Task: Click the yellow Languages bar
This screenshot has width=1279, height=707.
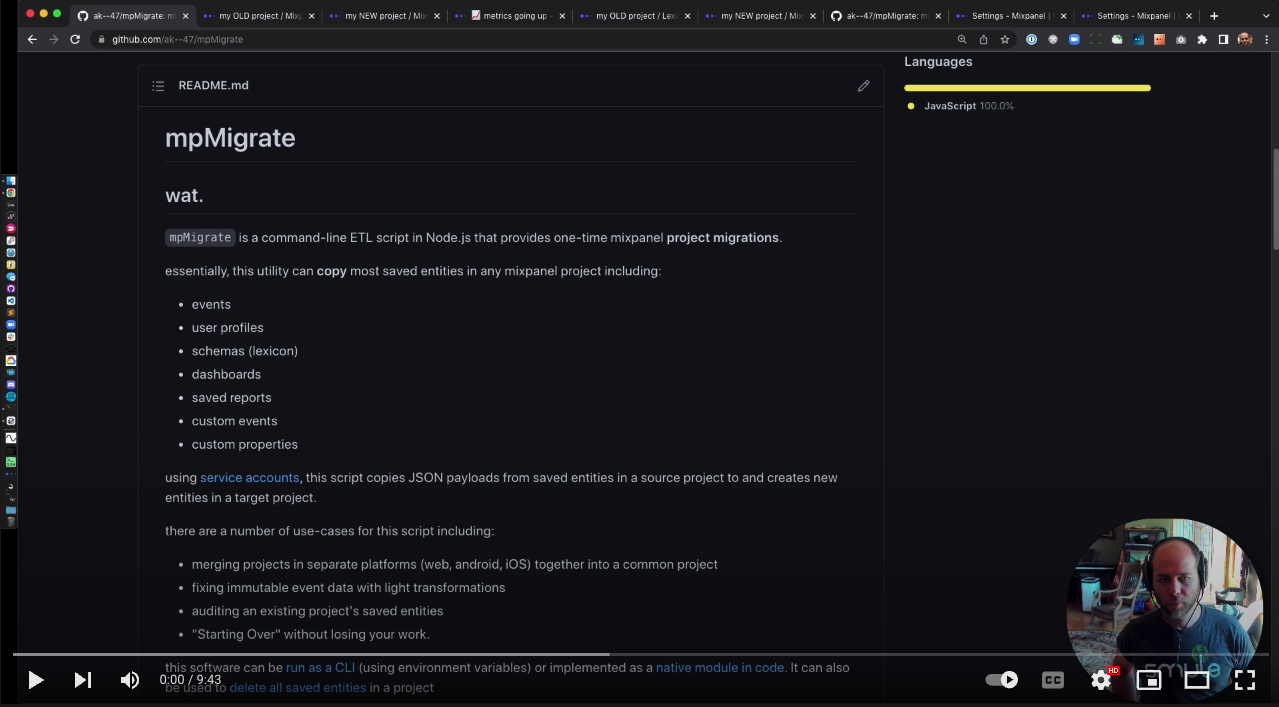Action: [x=1027, y=88]
